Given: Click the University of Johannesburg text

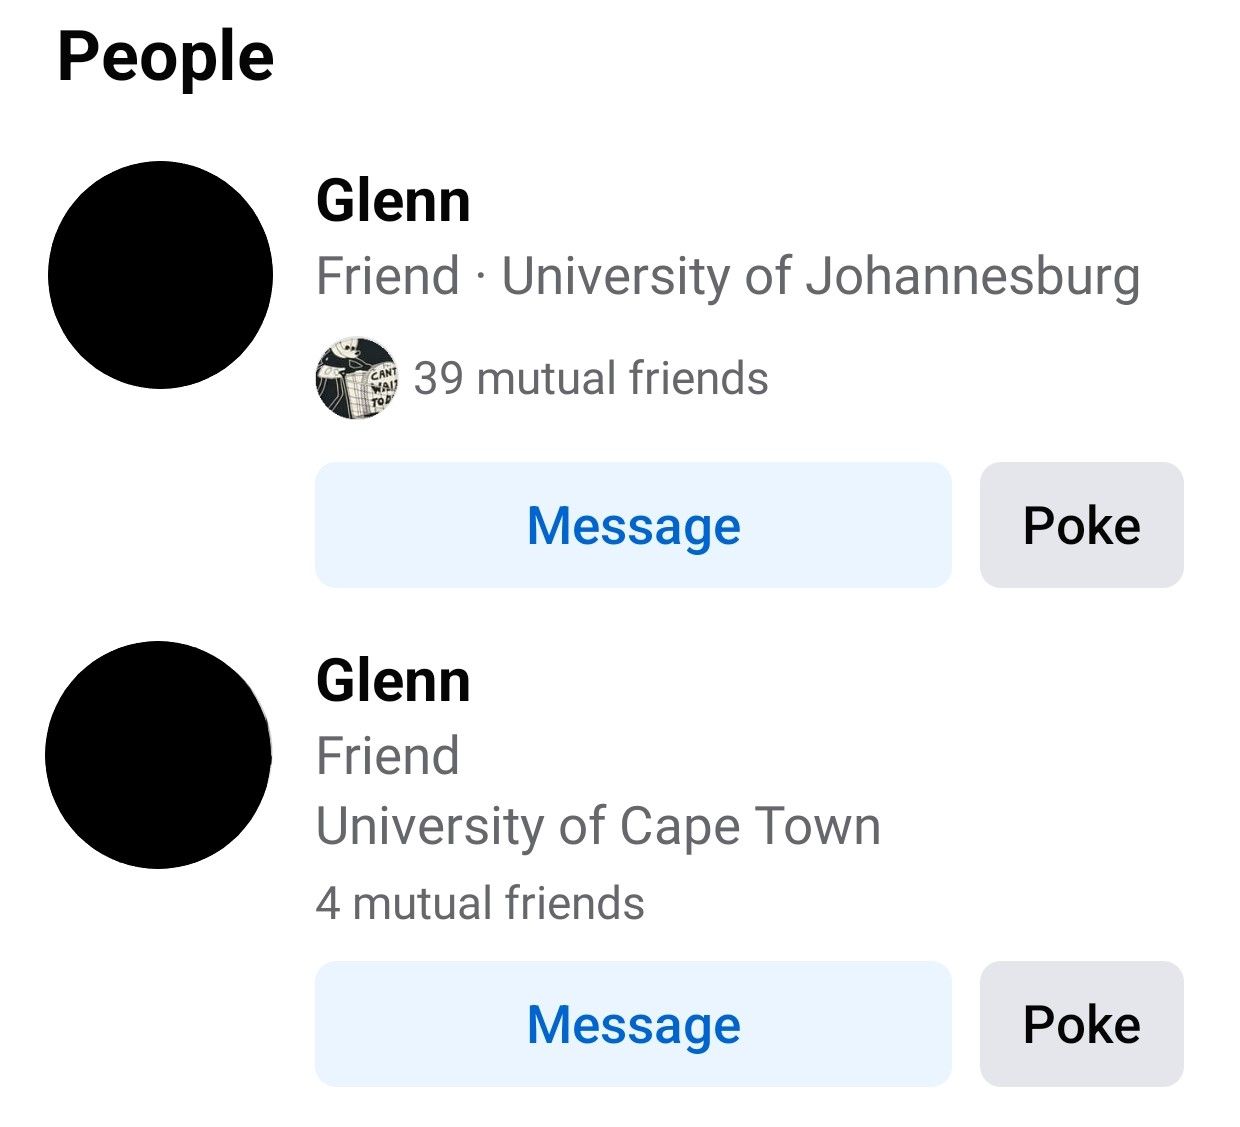Looking at the screenshot, I should click(820, 277).
